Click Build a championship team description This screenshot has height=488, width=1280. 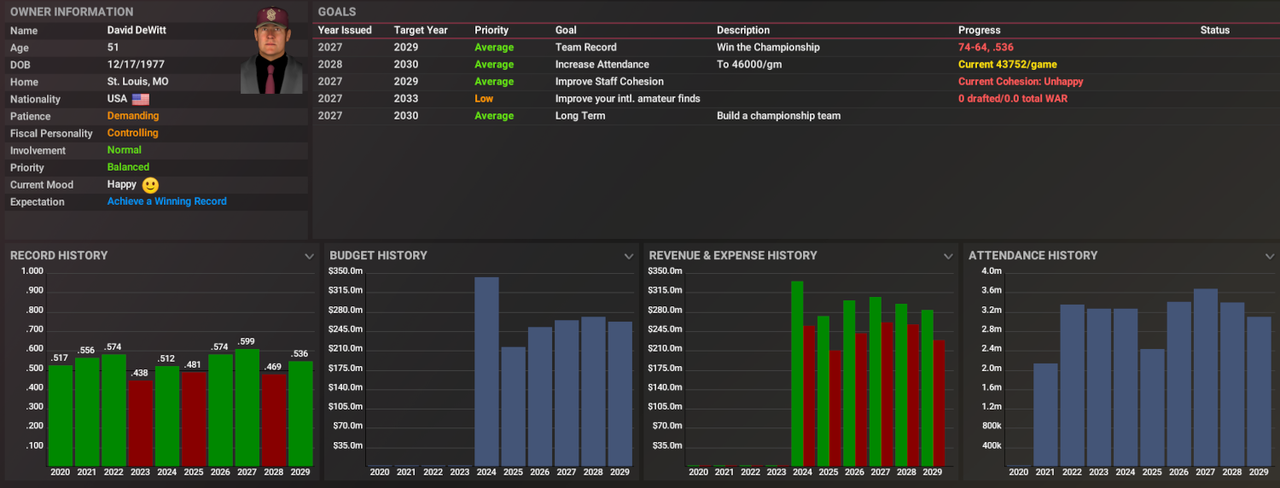tap(778, 116)
